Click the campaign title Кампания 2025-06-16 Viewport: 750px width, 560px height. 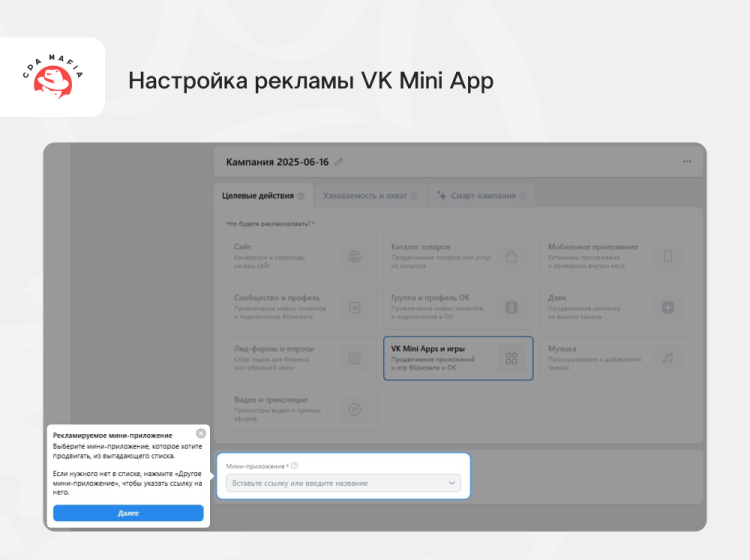277,162
